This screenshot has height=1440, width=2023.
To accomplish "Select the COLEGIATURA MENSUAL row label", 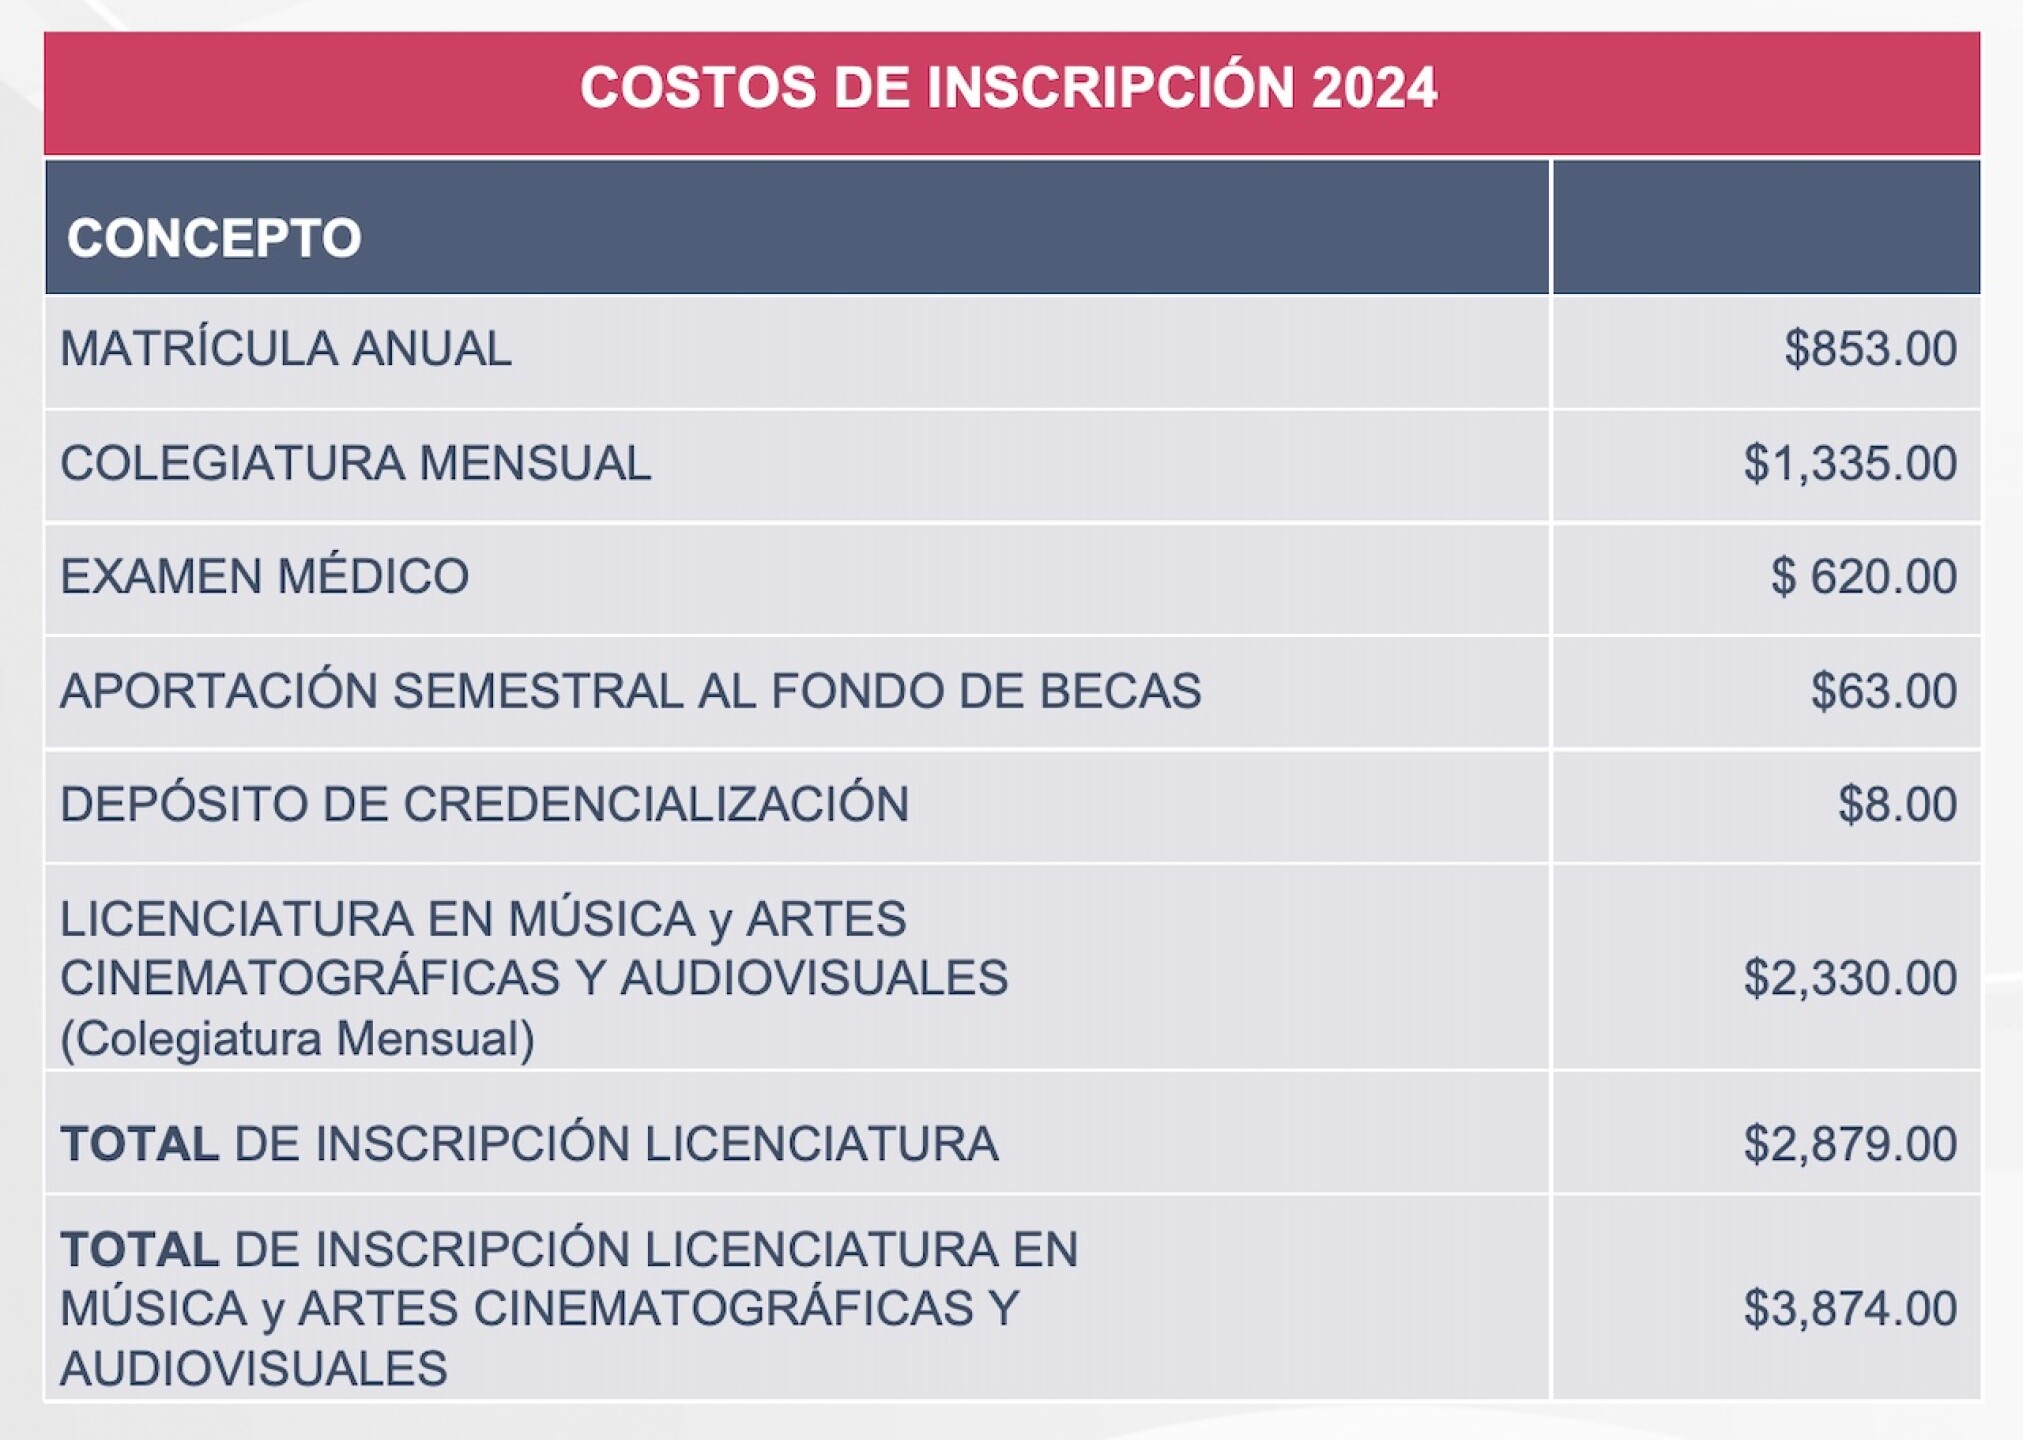I will (x=355, y=464).
